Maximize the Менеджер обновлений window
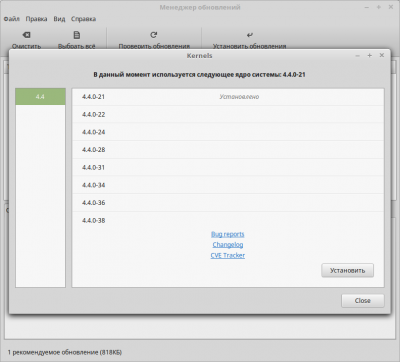400x362 pixels. tap(379, 7)
